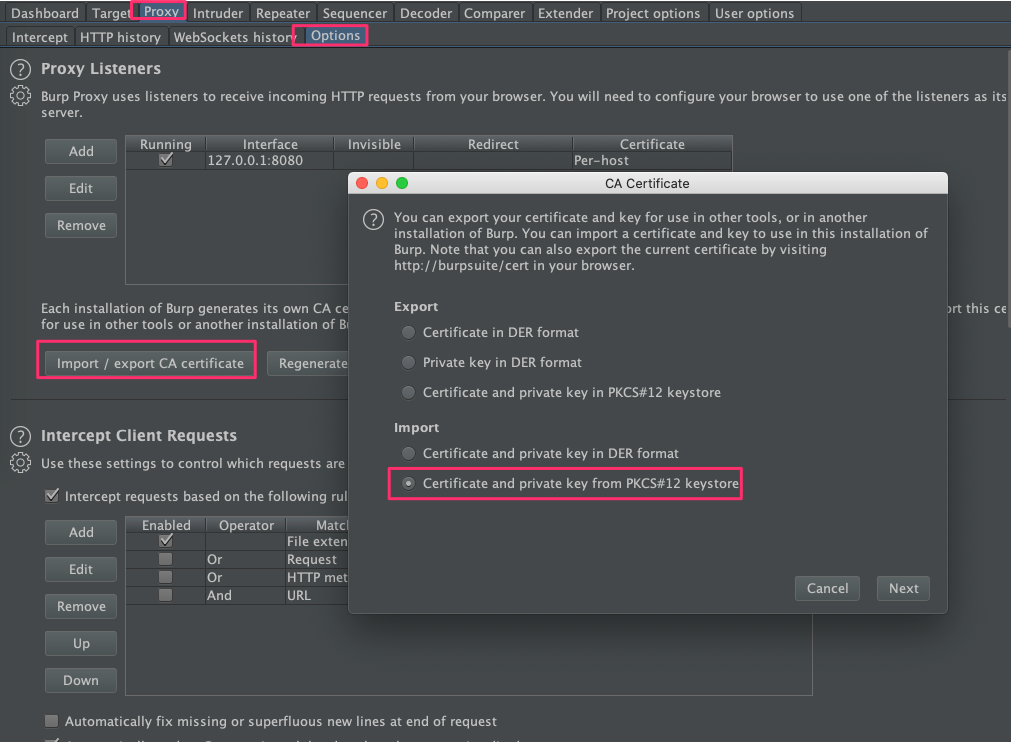This screenshot has width=1011, height=742.
Task: Open Intercept Client Requests help icon
Action: pyautogui.click(x=20, y=436)
